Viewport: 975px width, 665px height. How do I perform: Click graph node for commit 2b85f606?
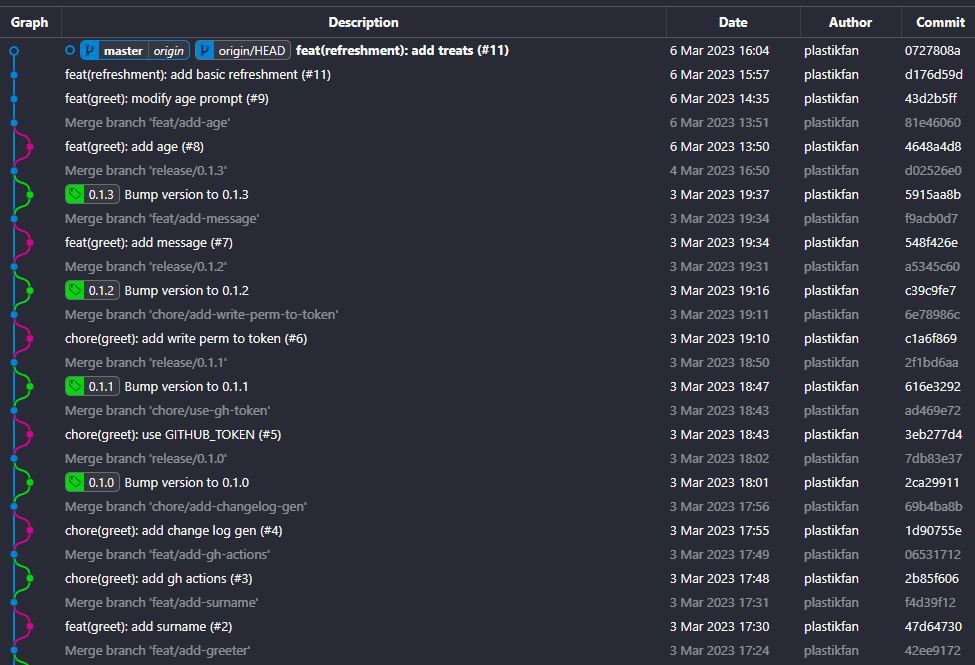click(30, 579)
